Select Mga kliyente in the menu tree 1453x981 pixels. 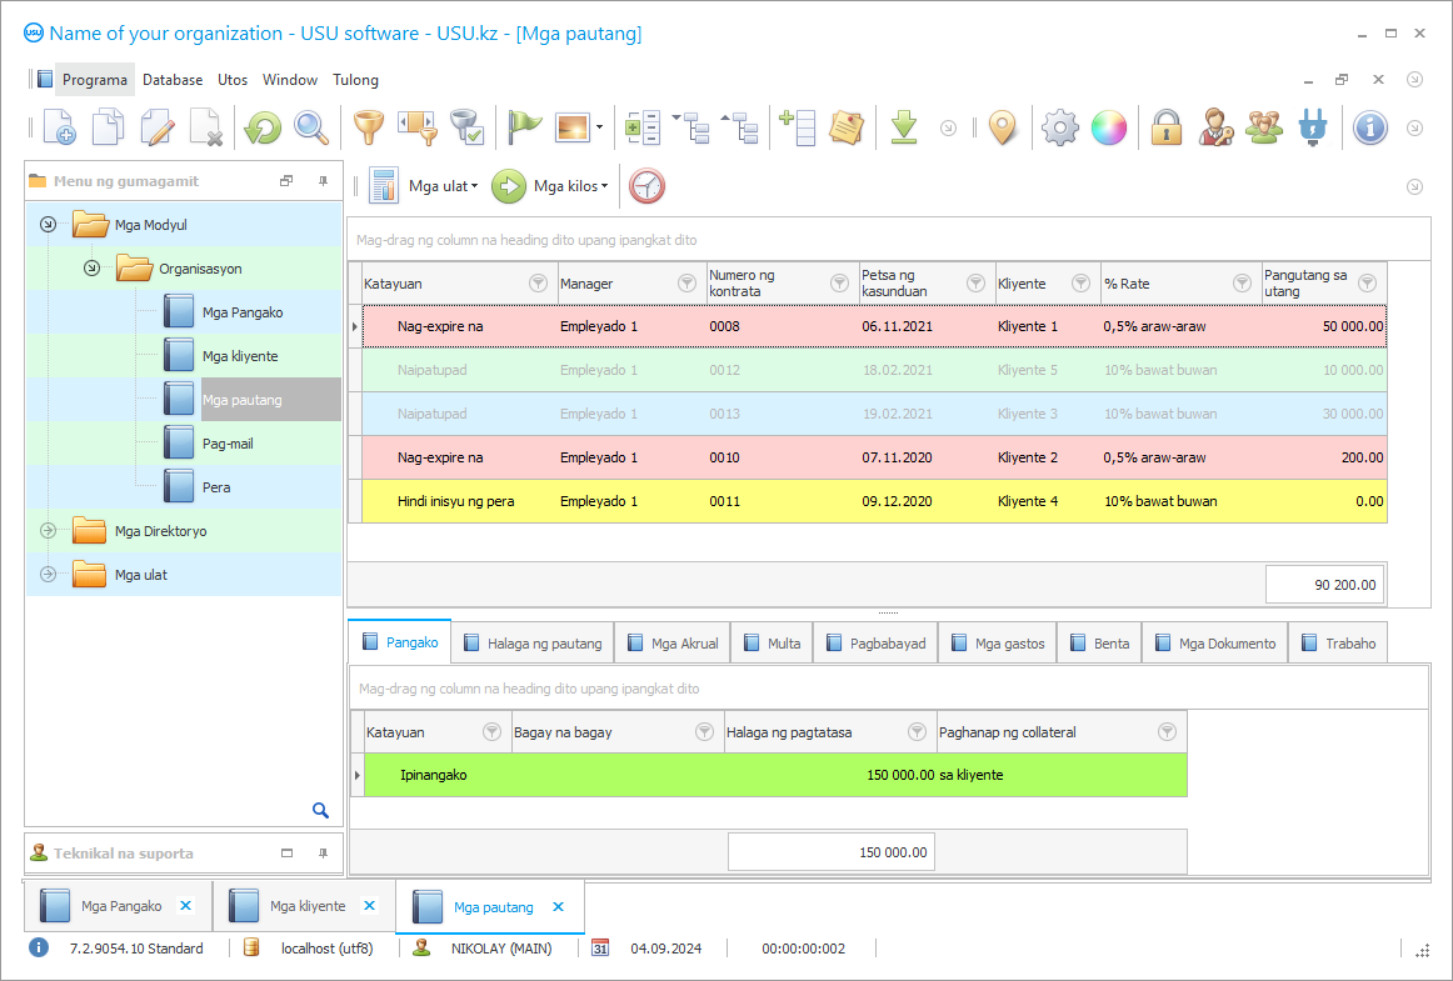pyautogui.click(x=240, y=356)
